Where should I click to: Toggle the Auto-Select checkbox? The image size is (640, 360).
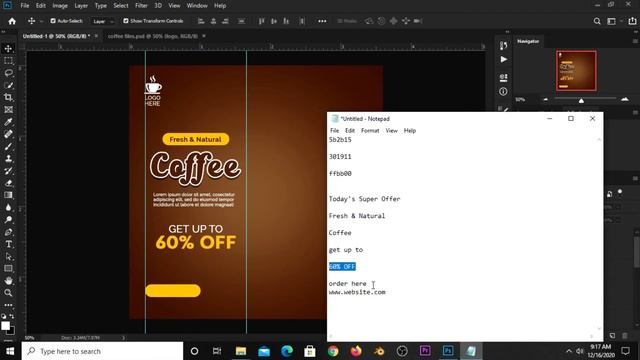53,21
